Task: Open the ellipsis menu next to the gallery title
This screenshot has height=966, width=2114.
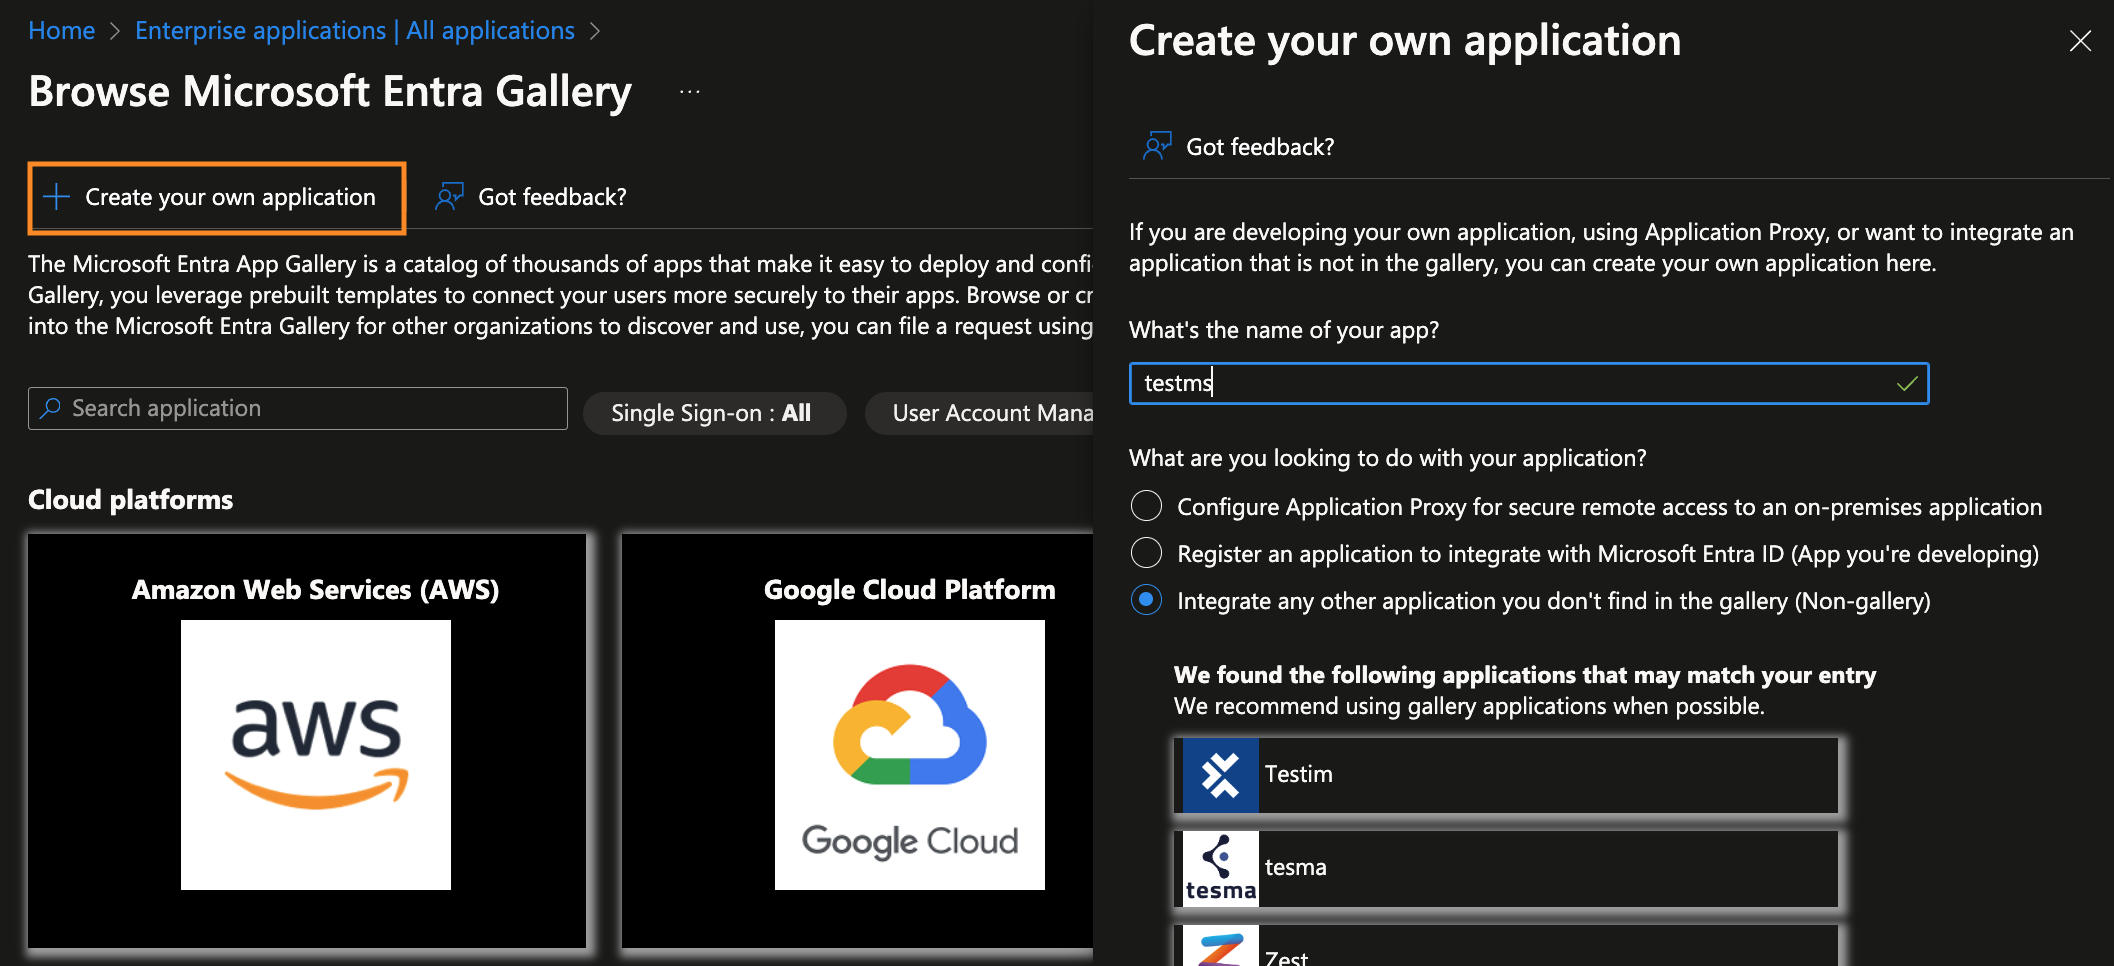Action: point(689,92)
